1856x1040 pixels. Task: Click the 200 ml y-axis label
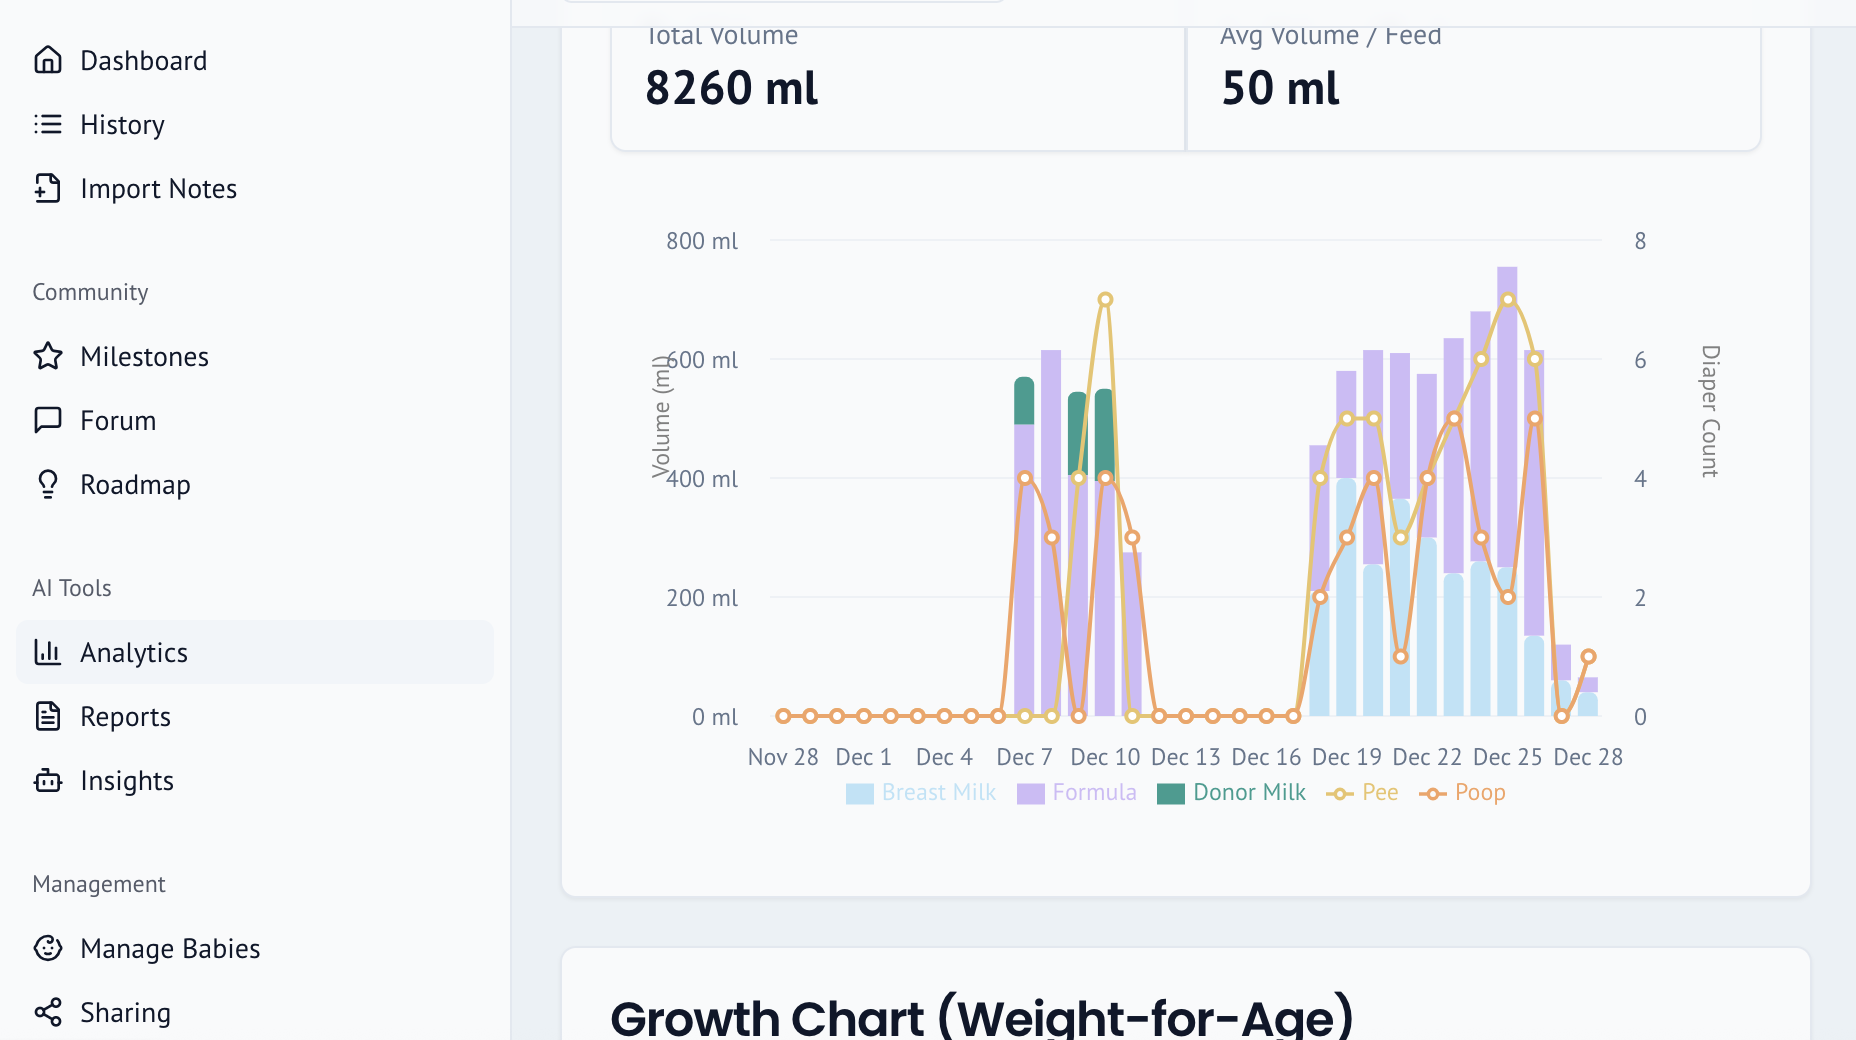[702, 598]
